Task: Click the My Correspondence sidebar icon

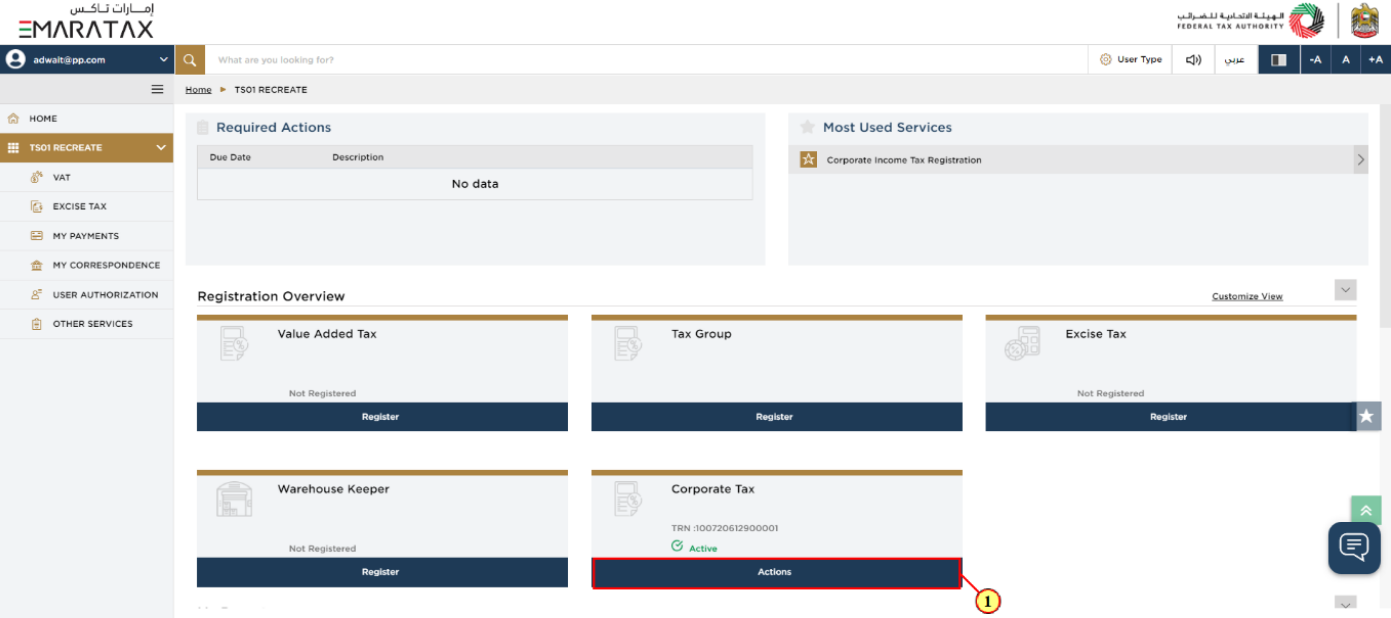Action: click(x=37, y=265)
